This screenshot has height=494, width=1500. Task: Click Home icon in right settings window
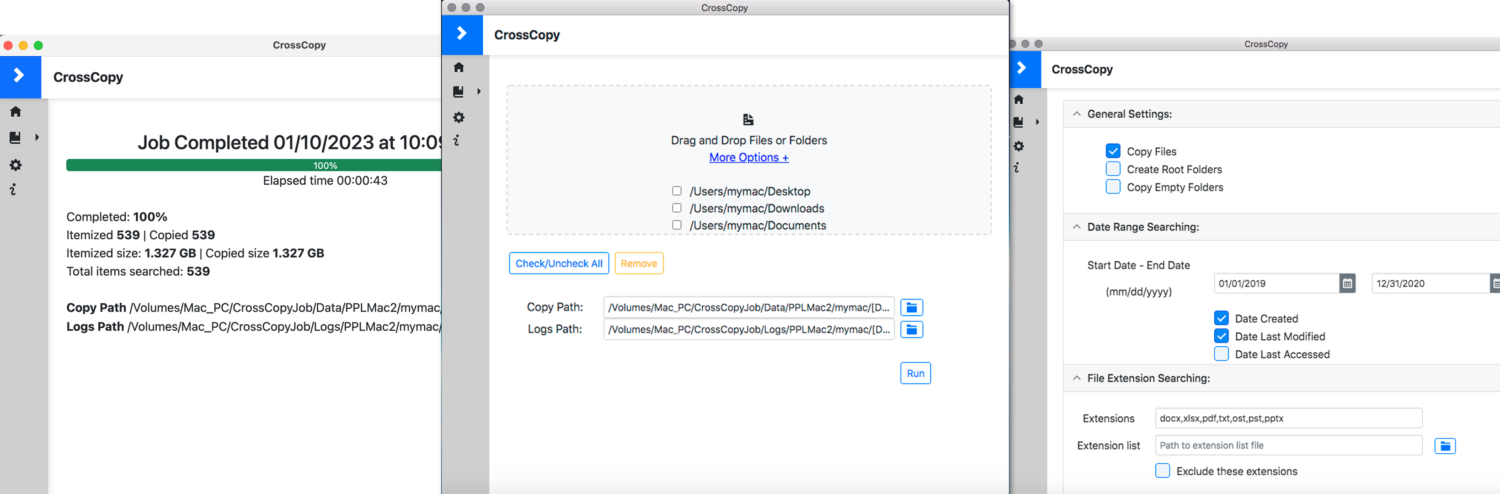tap(1019, 100)
